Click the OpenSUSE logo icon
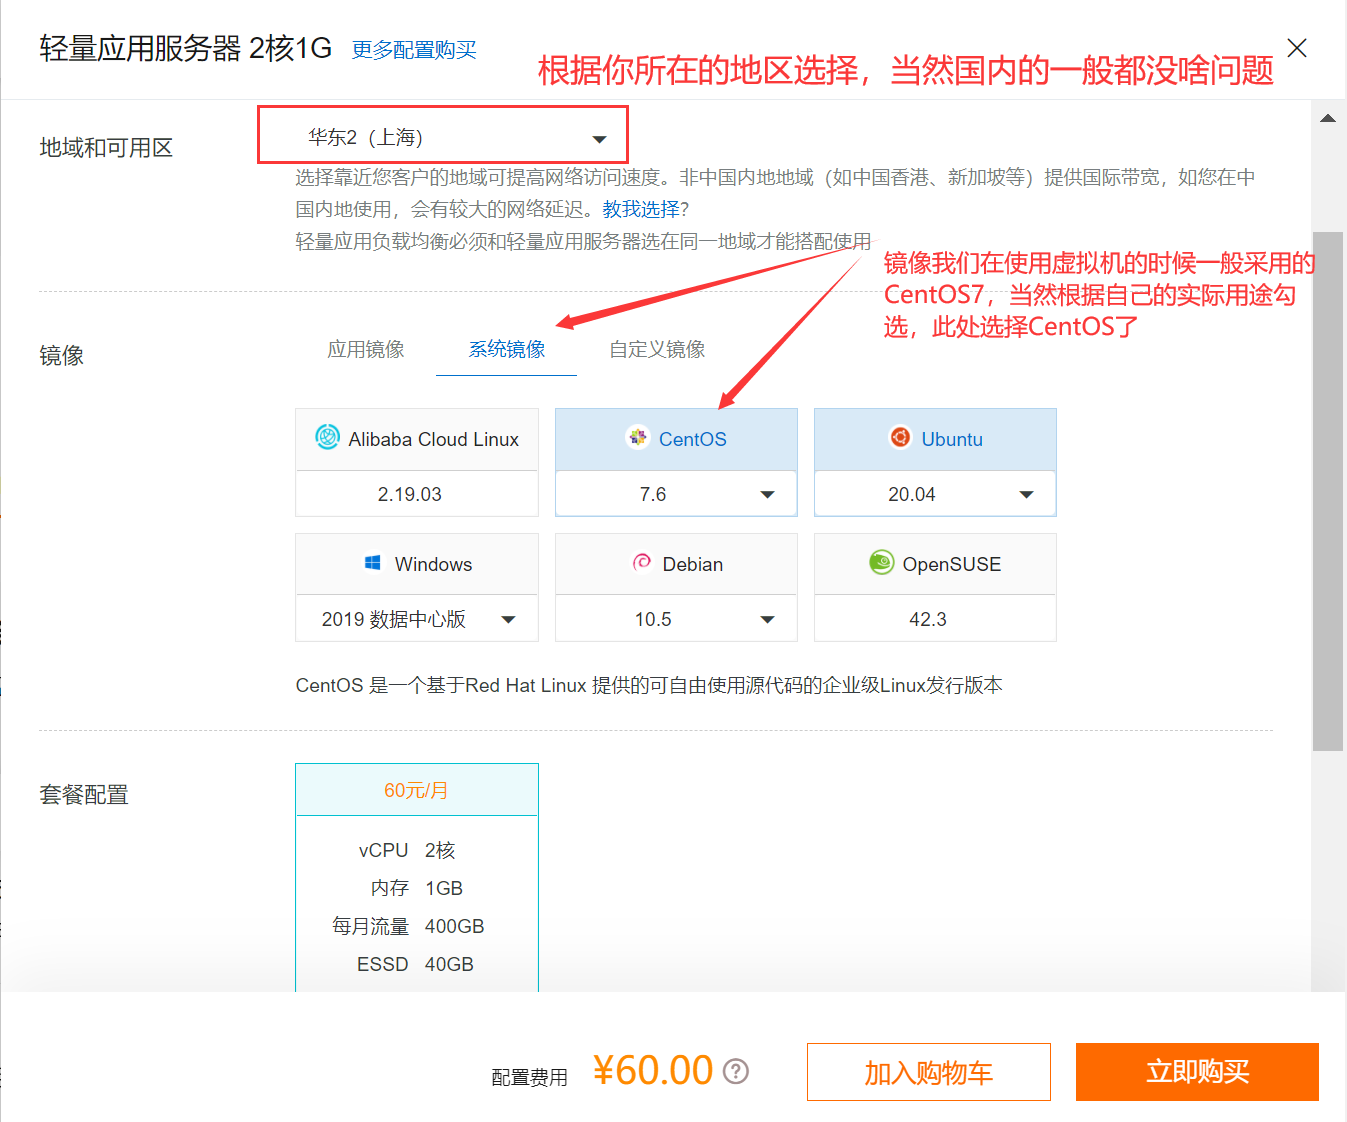1347x1122 pixels. [x=881, y=562]
